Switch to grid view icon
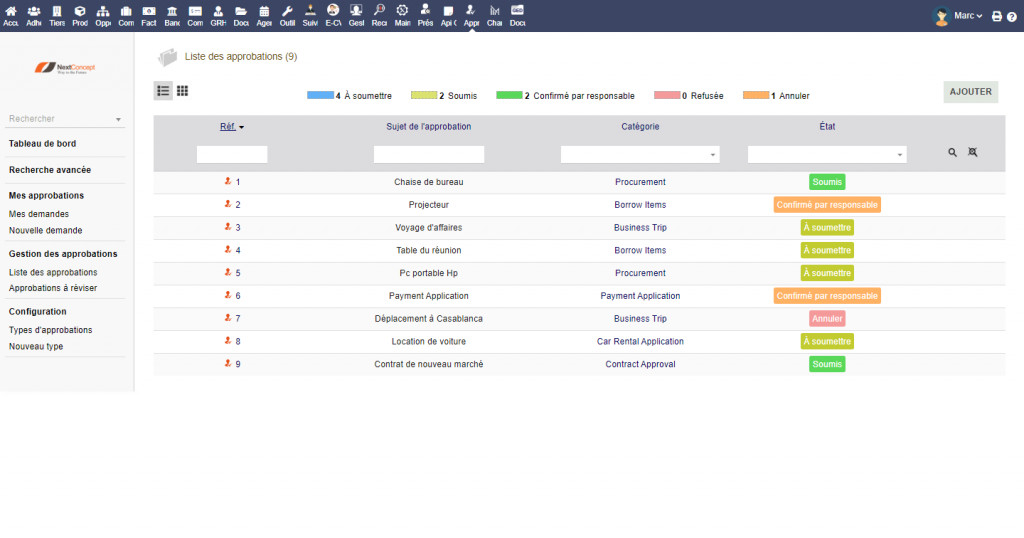Screen dimensions: 1024x538 182,91
